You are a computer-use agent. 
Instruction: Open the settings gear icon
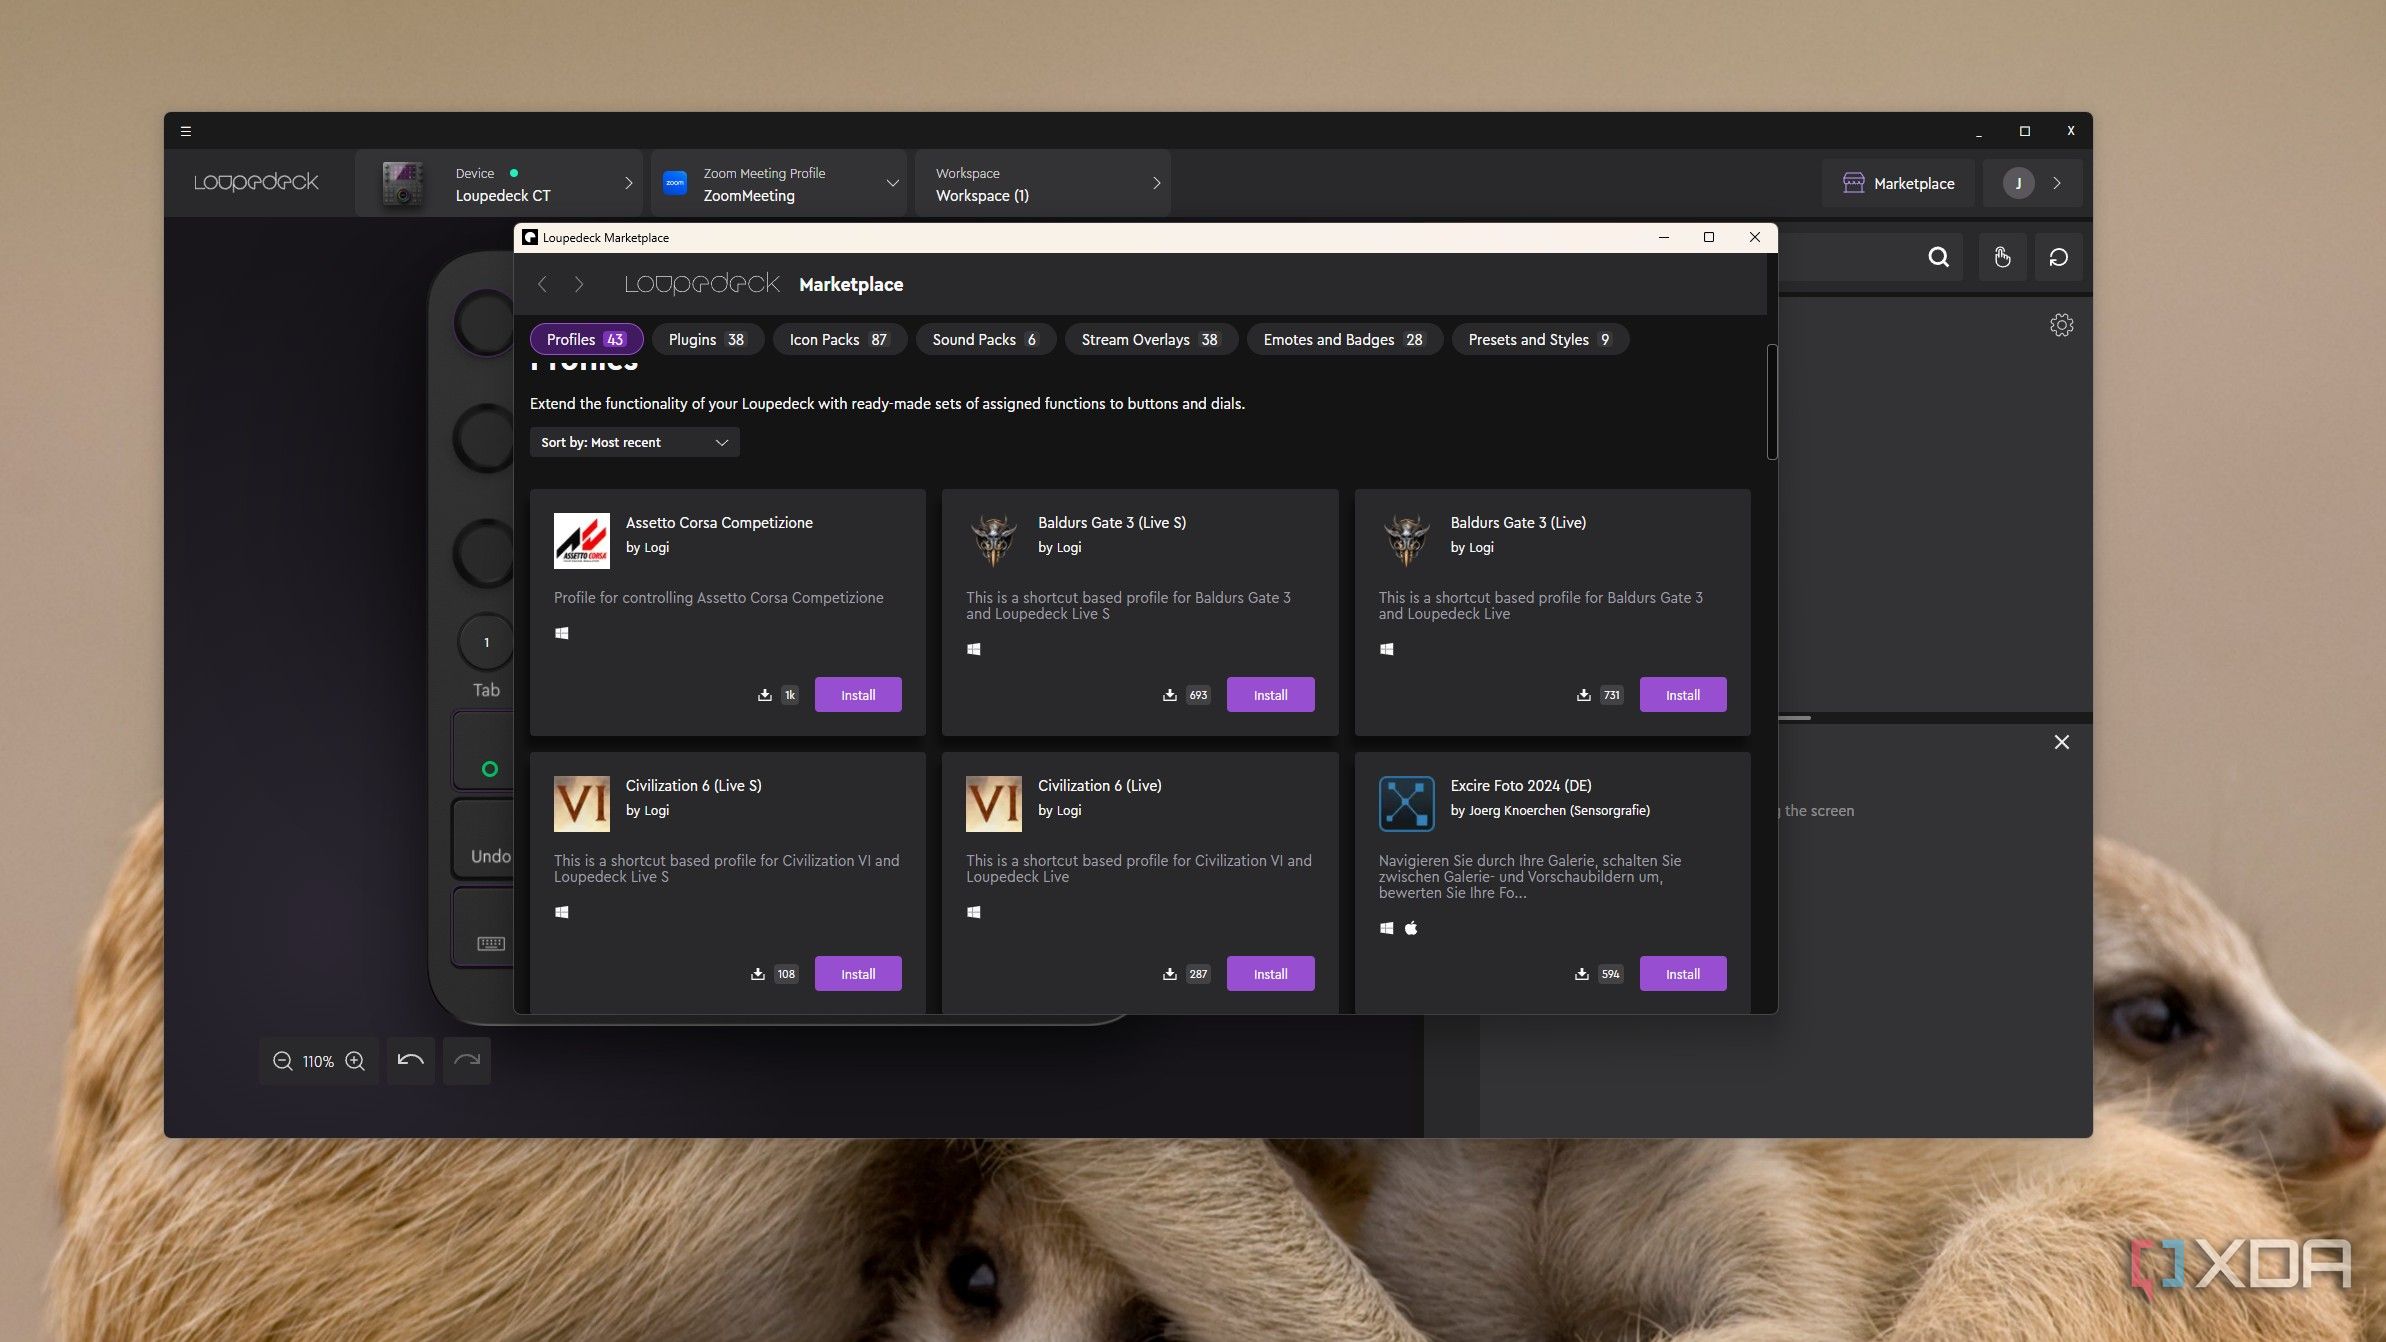(x=2061, y=325)
